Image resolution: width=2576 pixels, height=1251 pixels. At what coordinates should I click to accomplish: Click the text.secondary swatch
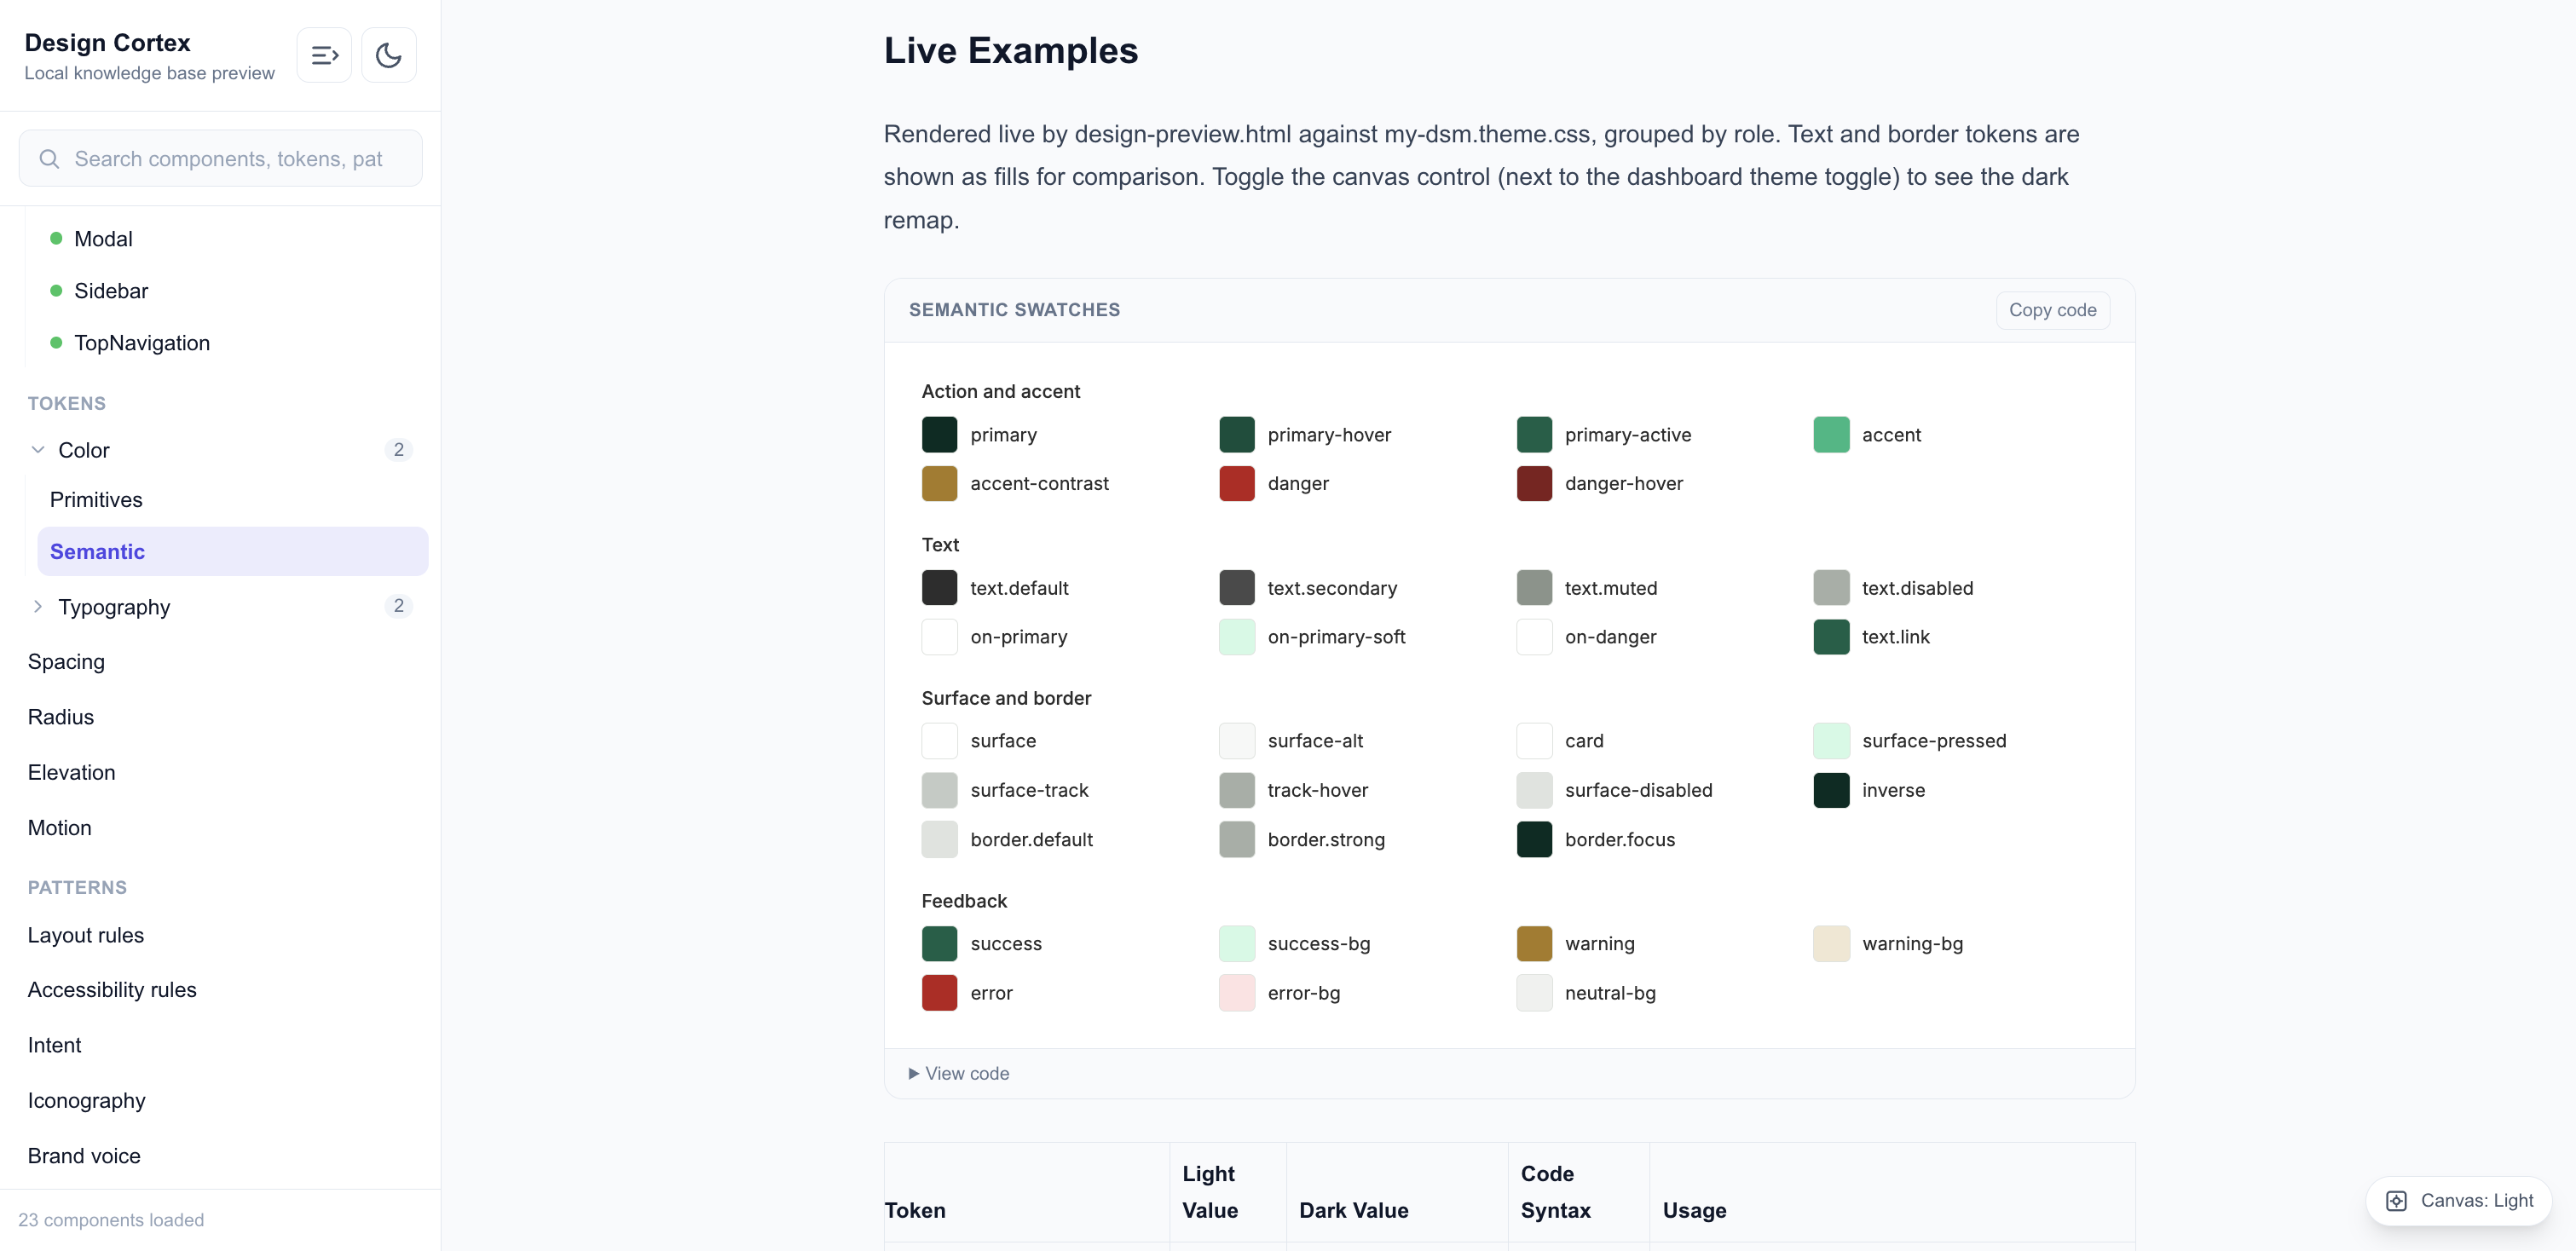1237,588
